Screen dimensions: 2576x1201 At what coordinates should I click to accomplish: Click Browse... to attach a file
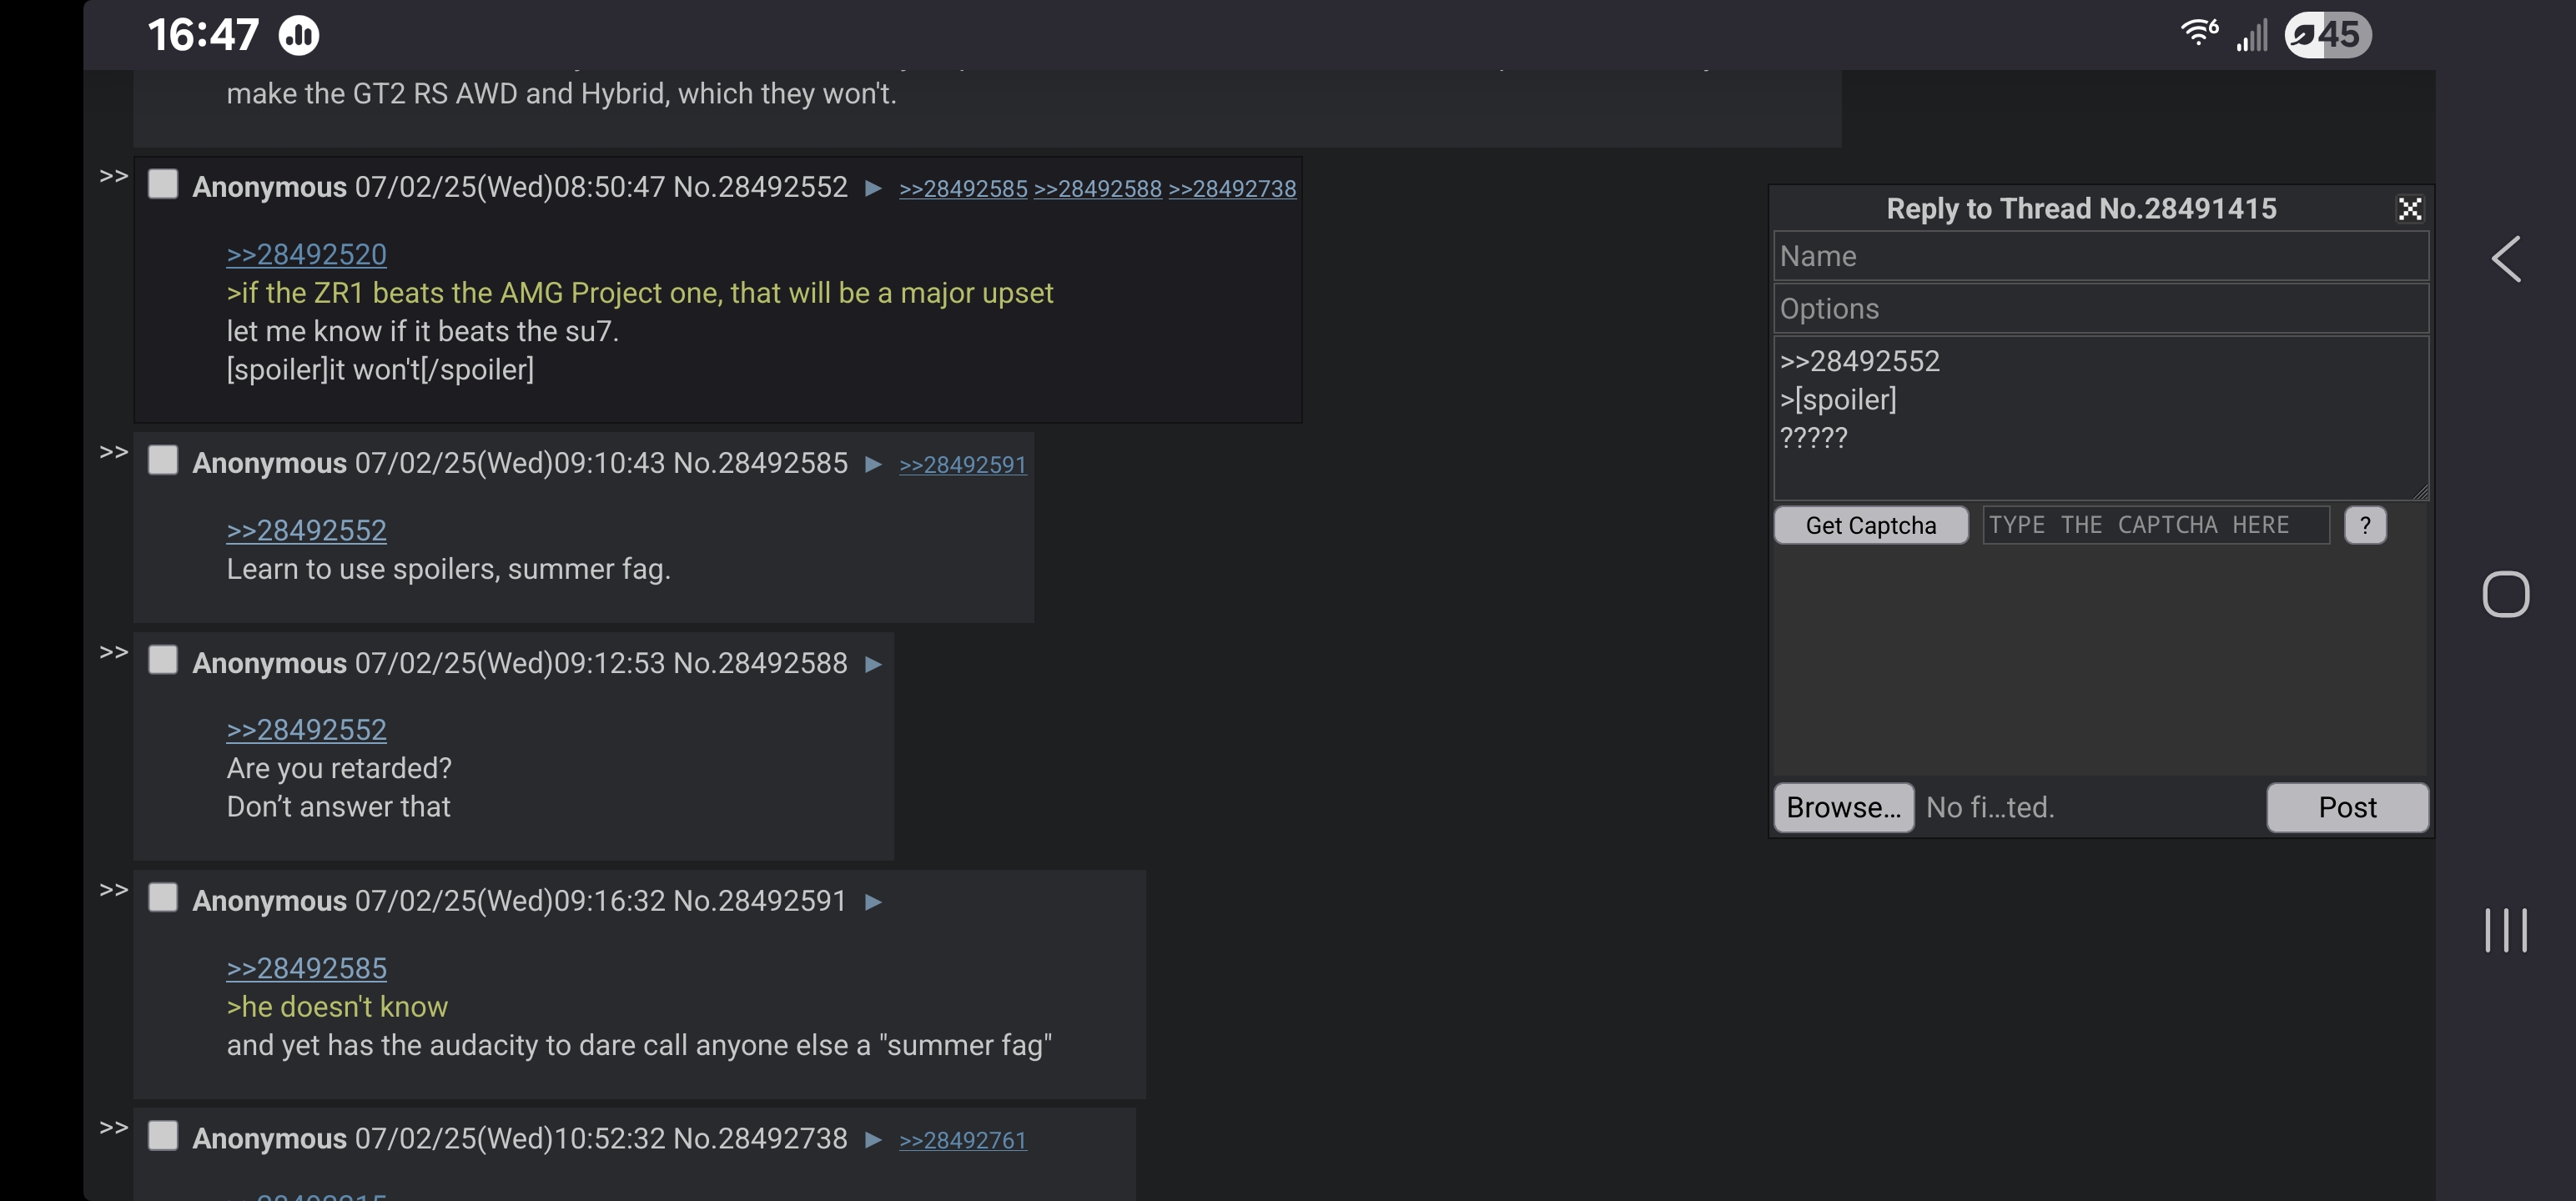point(1843,807)
